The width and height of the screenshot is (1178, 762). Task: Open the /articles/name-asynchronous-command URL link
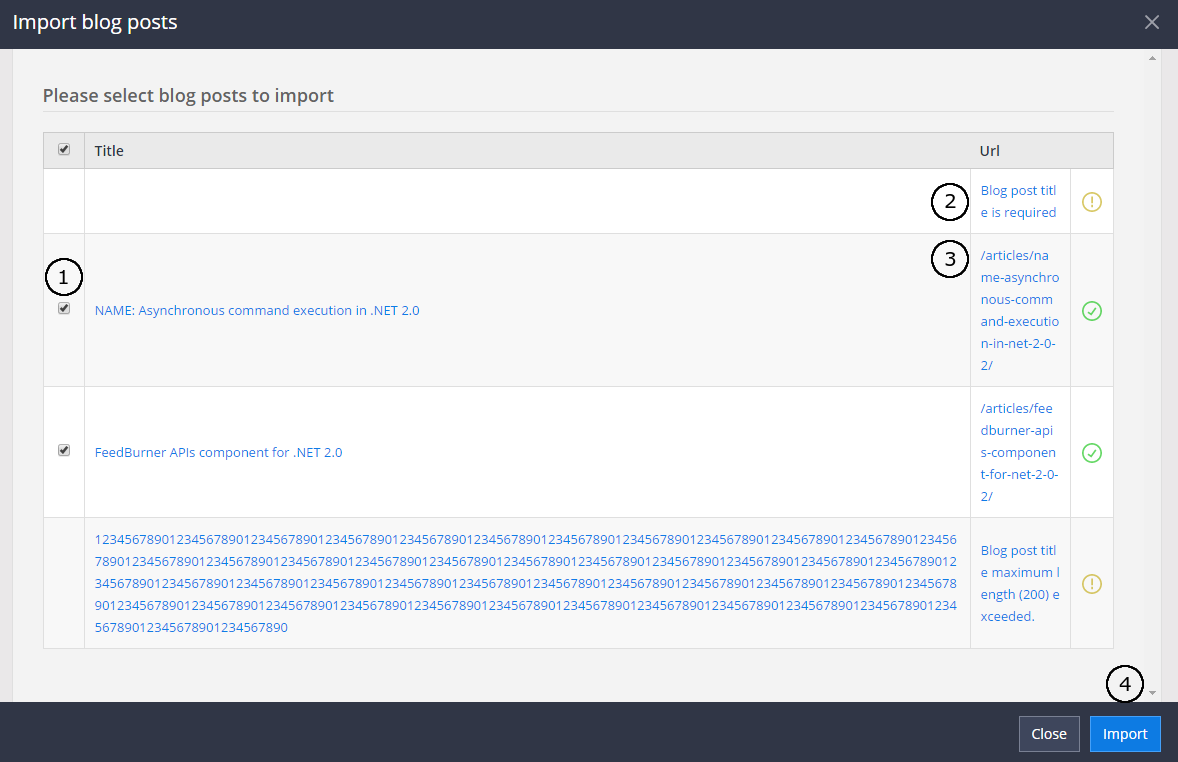(x=1019, y=311)
